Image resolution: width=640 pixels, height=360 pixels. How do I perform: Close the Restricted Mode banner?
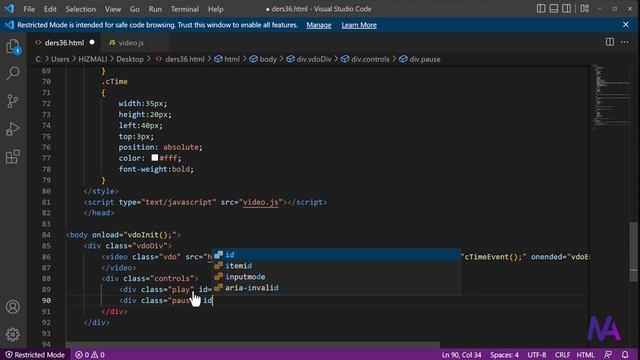[626, 24]
